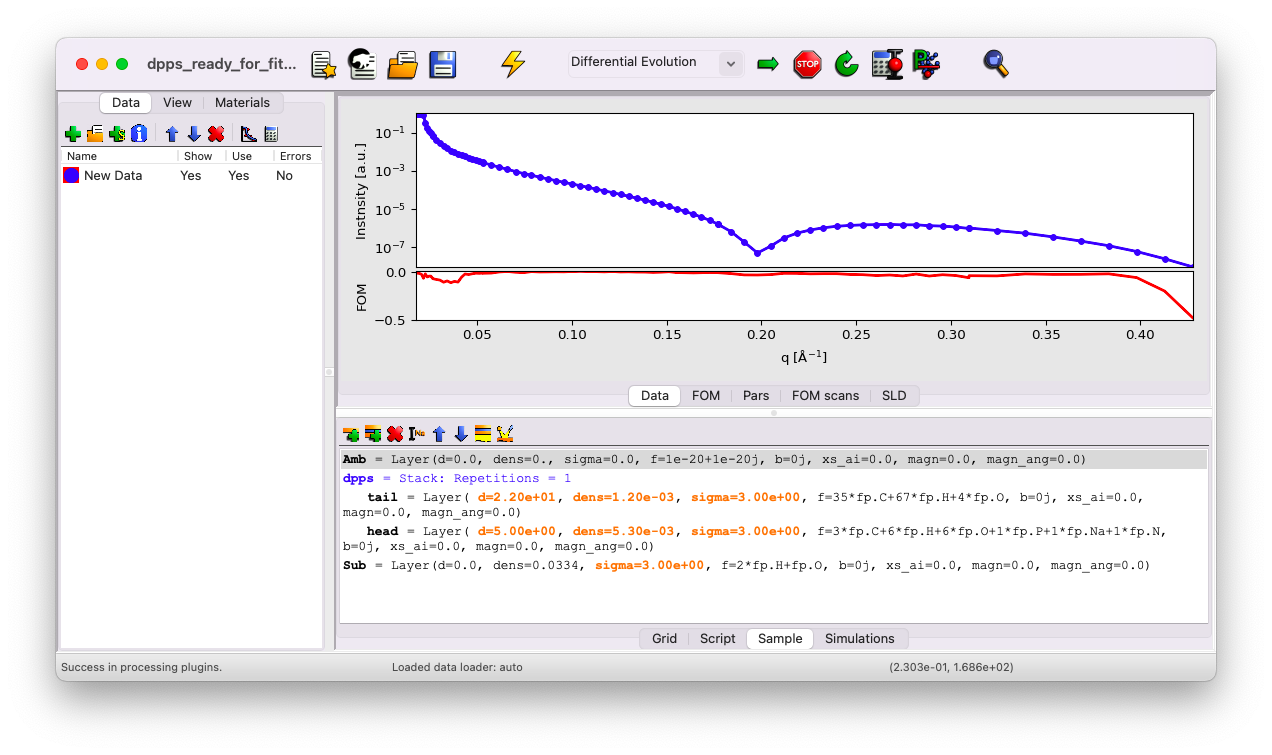The height and width of the screenshot is (755, 1272).
Task: Open the Differential Evolution optimizer dropdown
Action: tap(656, 63)
